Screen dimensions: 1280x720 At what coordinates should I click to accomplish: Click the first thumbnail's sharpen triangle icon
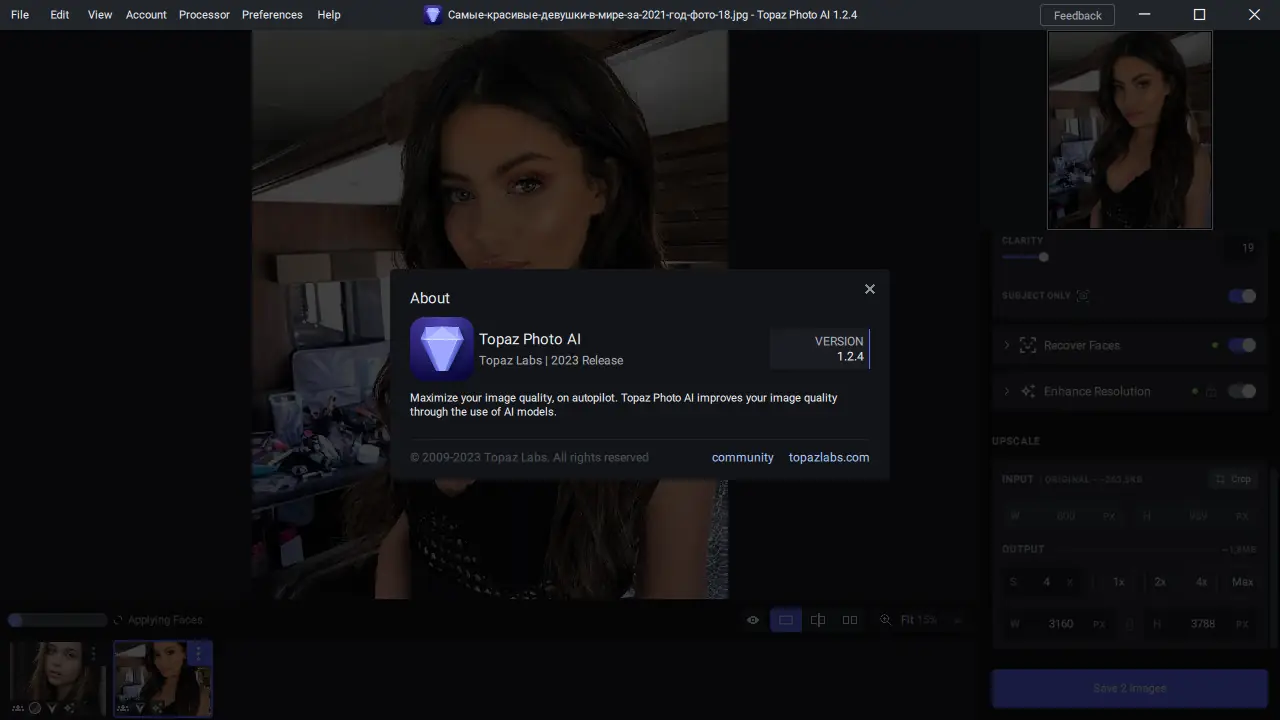(x=51, y=708)
